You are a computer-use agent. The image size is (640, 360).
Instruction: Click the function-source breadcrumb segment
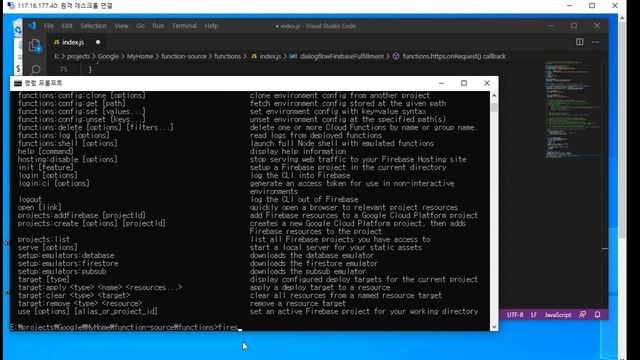[x=184, y=56]
